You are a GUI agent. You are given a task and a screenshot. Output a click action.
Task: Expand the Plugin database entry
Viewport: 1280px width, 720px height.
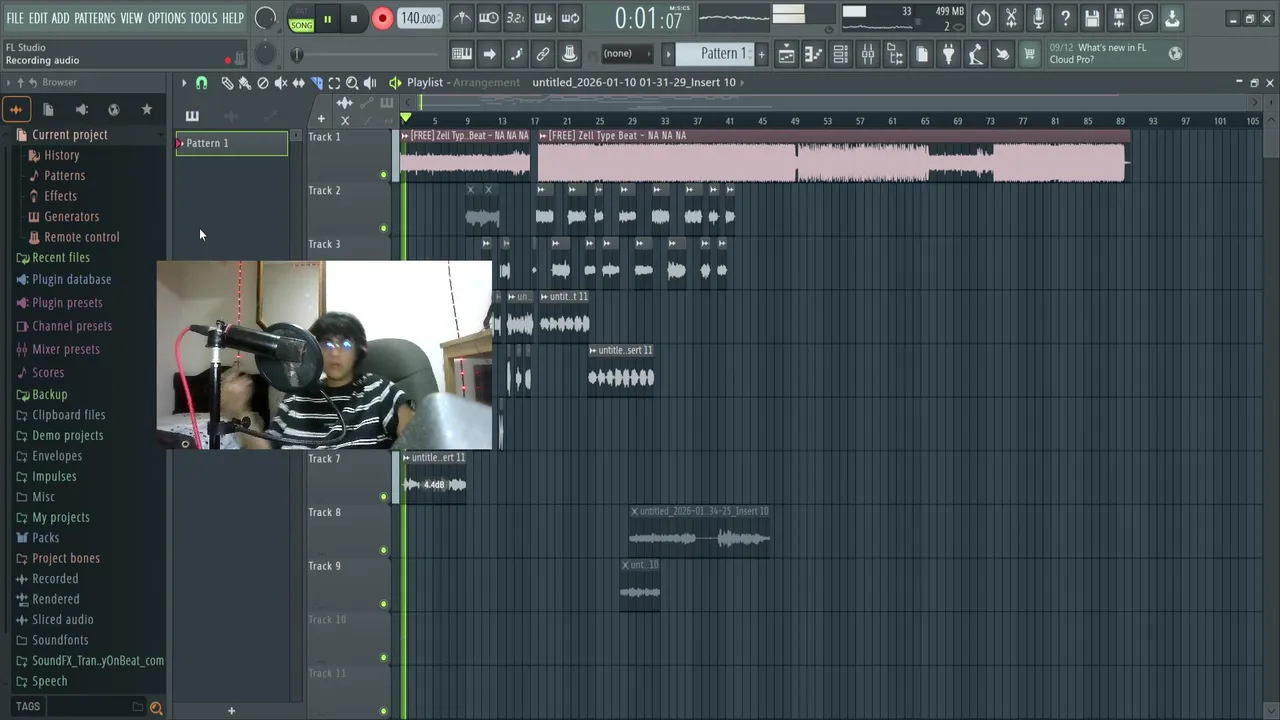[71, 280]
